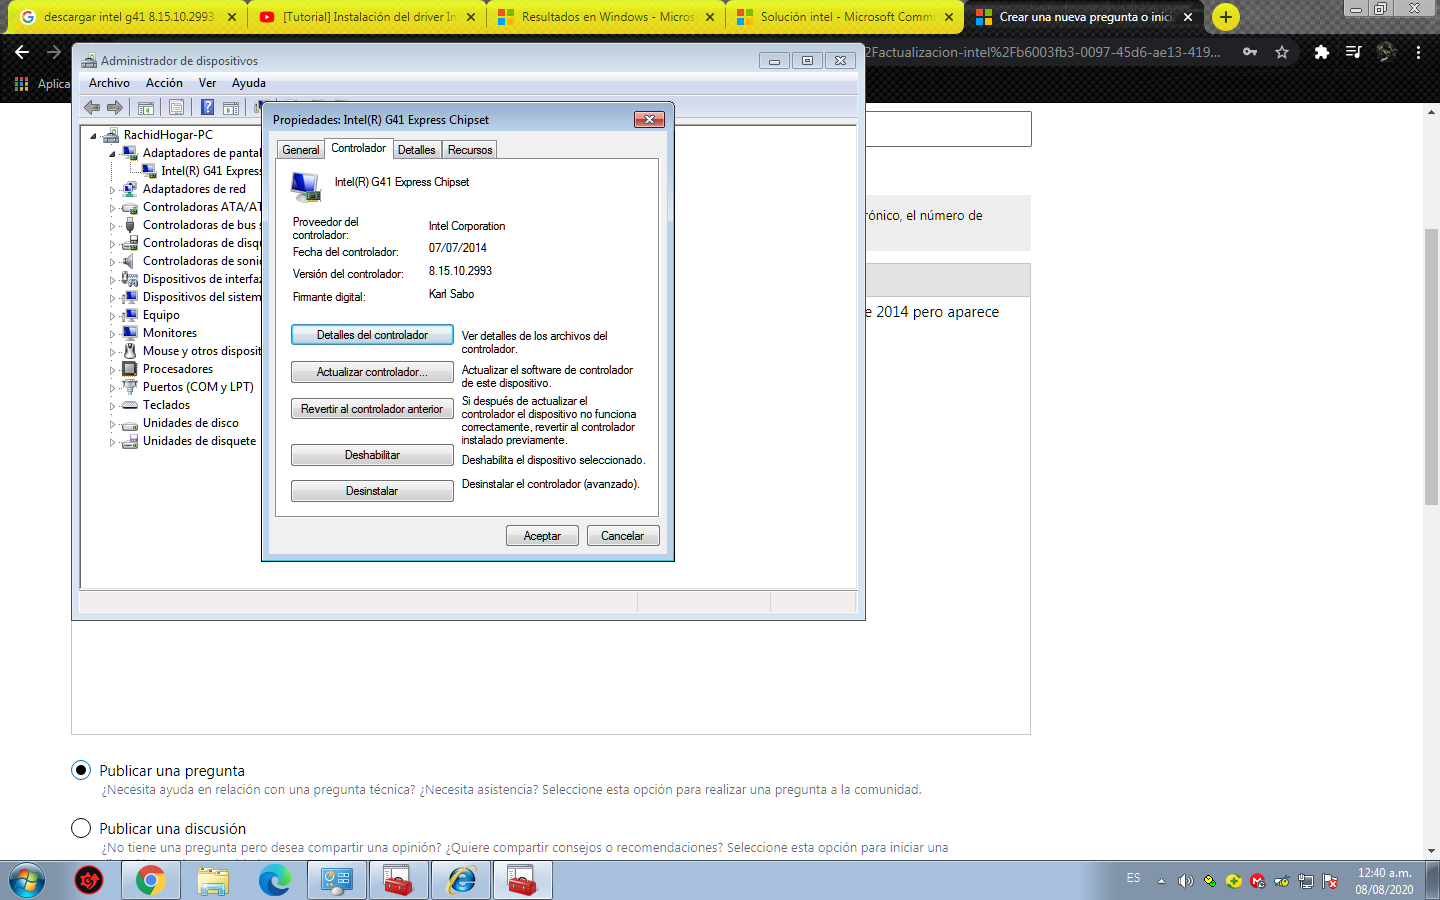The height and width of the screenshot is (900, 1440).
Task: Open the Properties toolbar icon in Device Manager
Action: click(176, 107)
